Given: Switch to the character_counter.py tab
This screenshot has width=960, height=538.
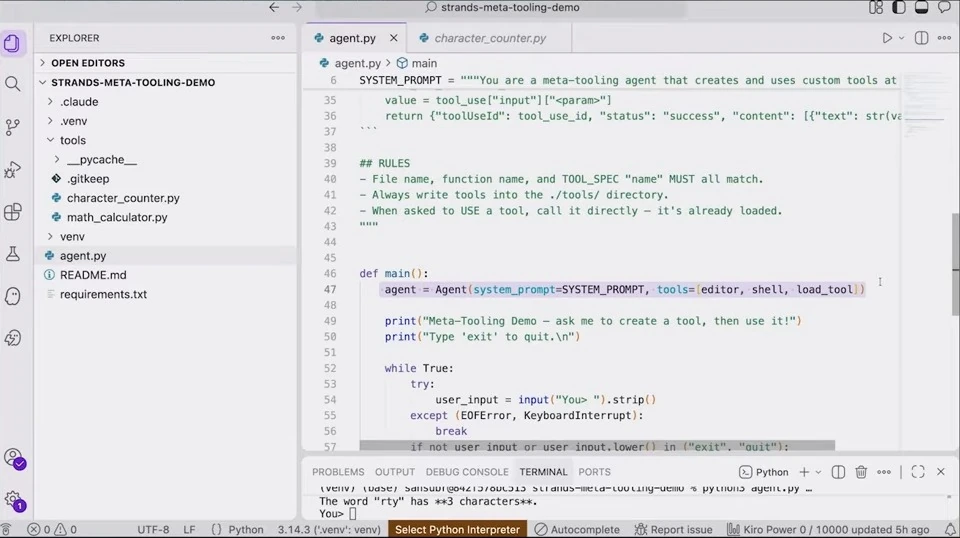Looking at the screenshot, I should [x=489, y=38].
